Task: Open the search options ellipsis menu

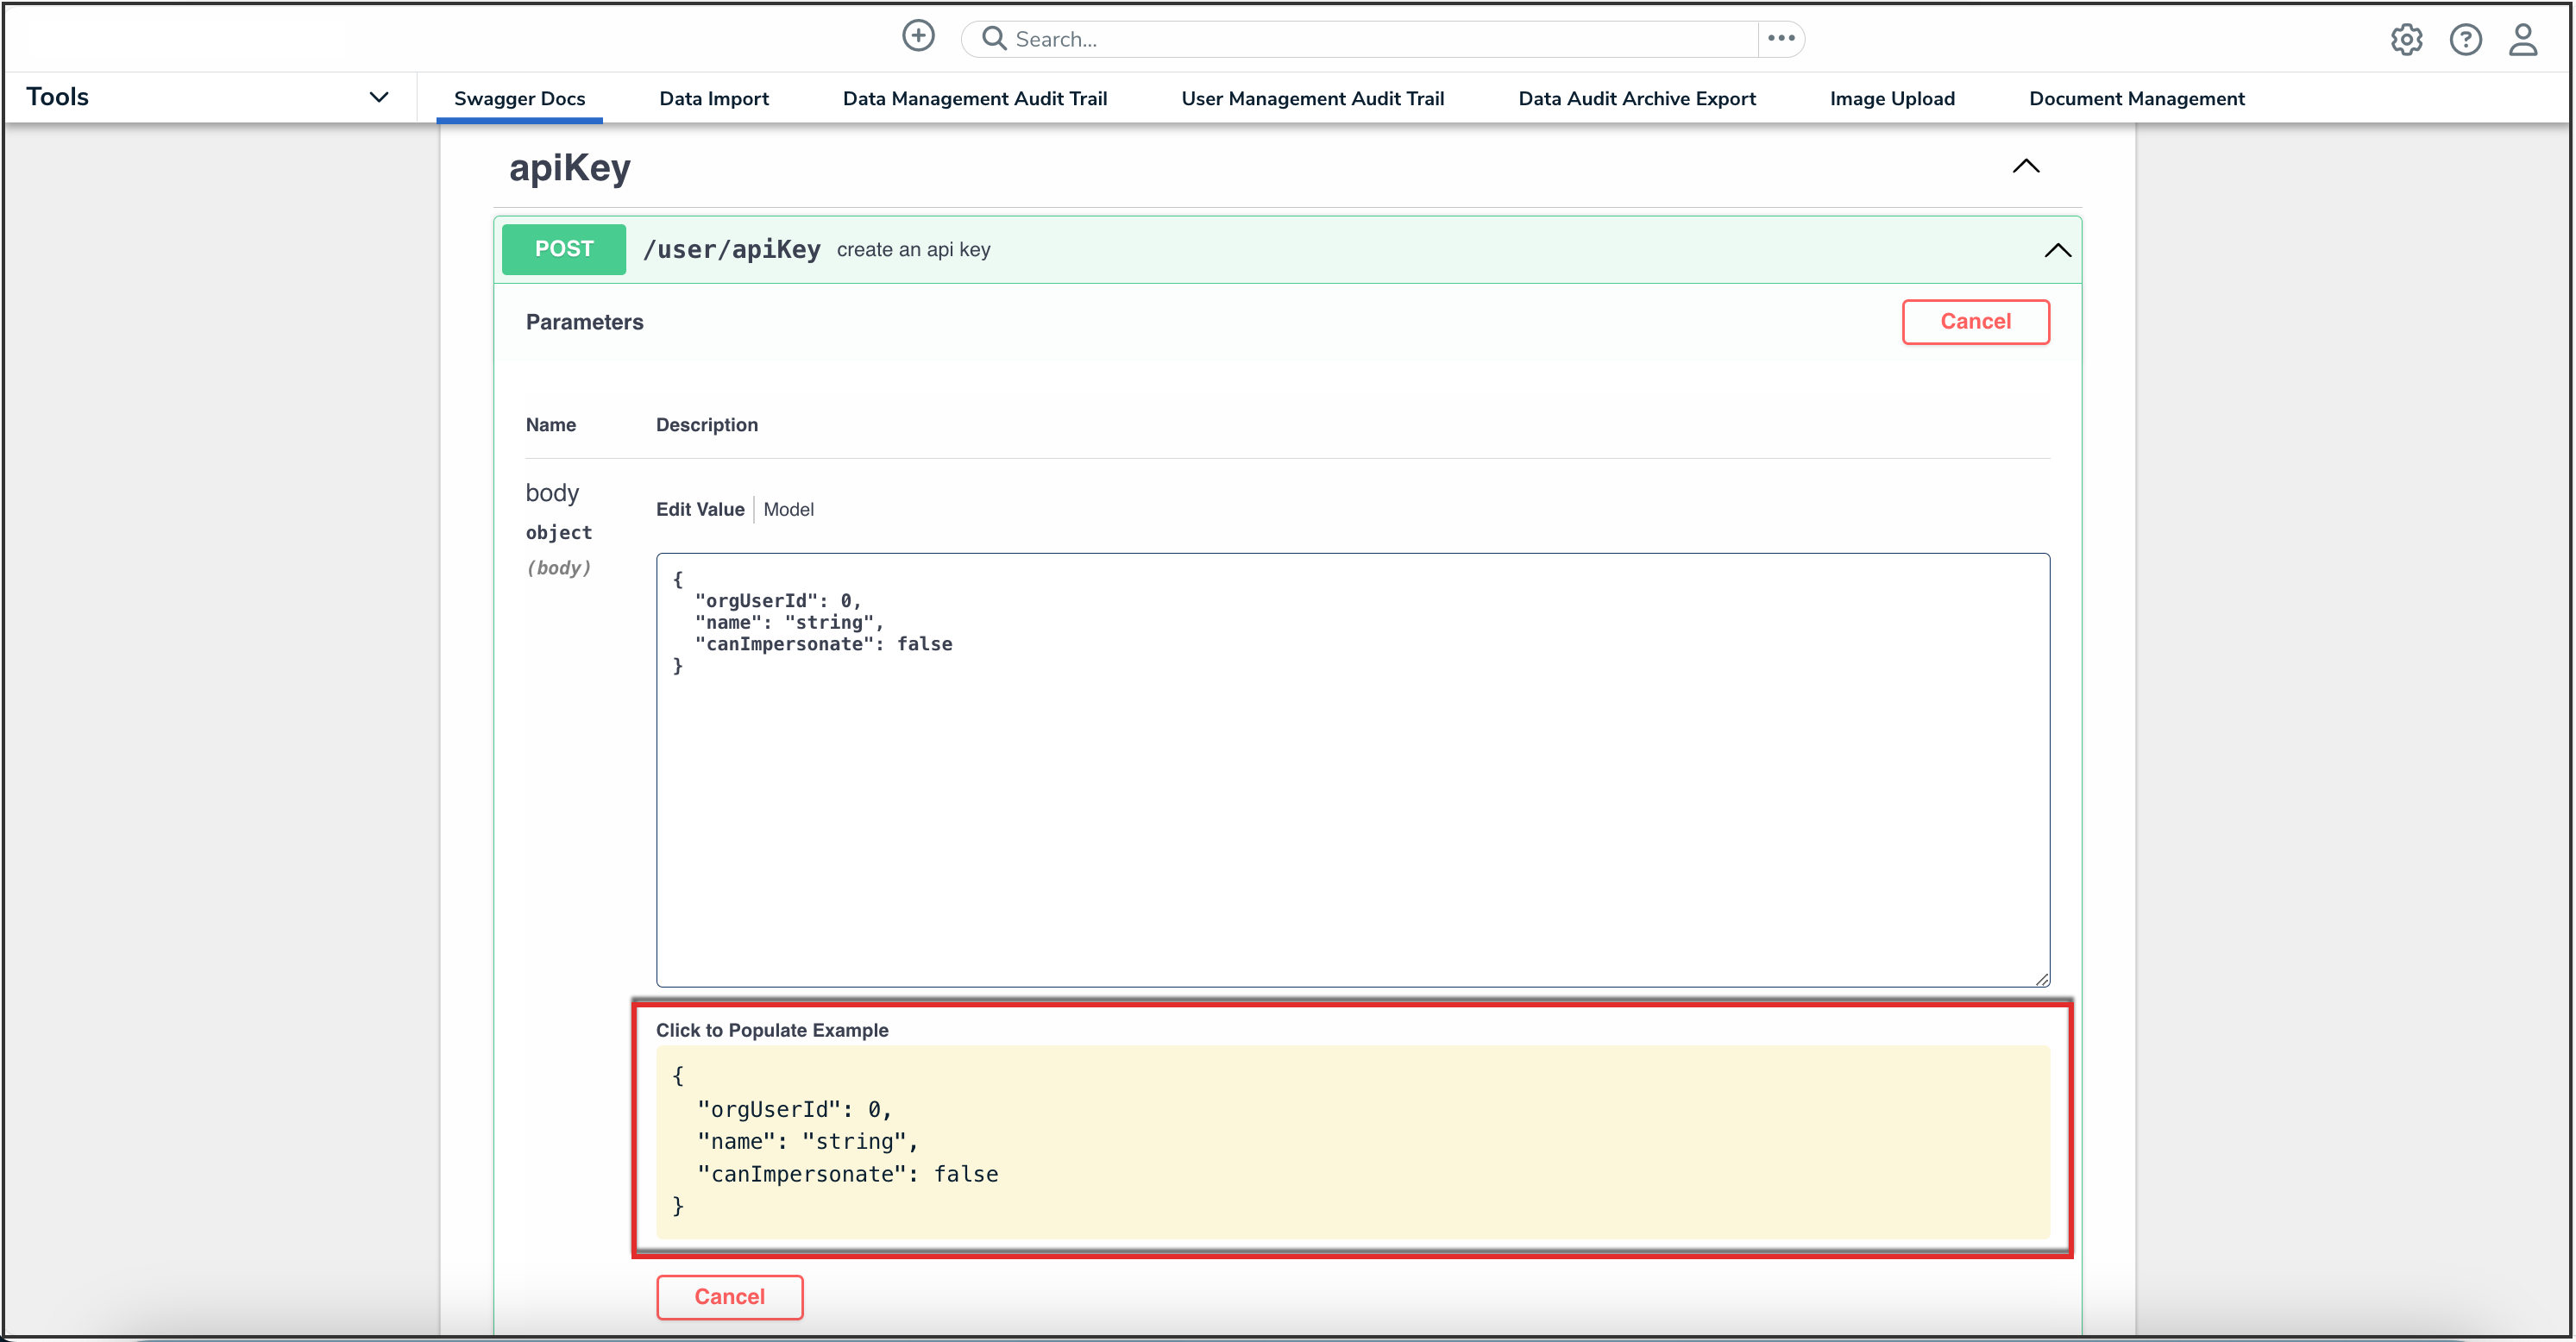Action: coord(1780,39)
